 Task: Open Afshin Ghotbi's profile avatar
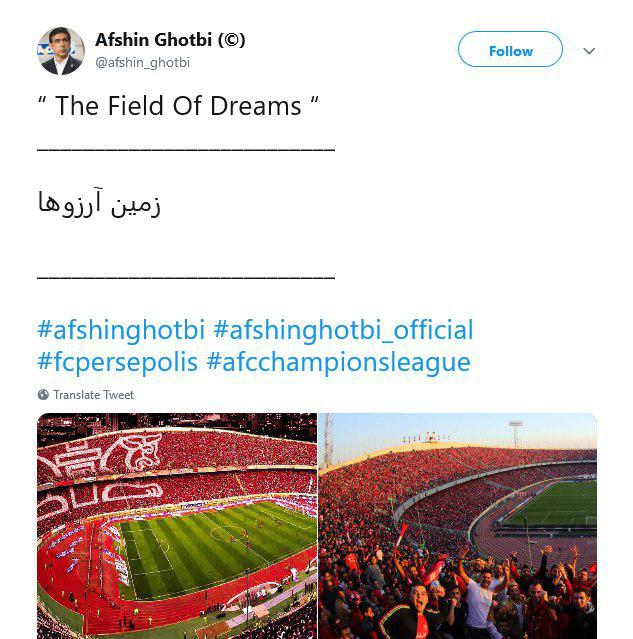tap(61, 51)
